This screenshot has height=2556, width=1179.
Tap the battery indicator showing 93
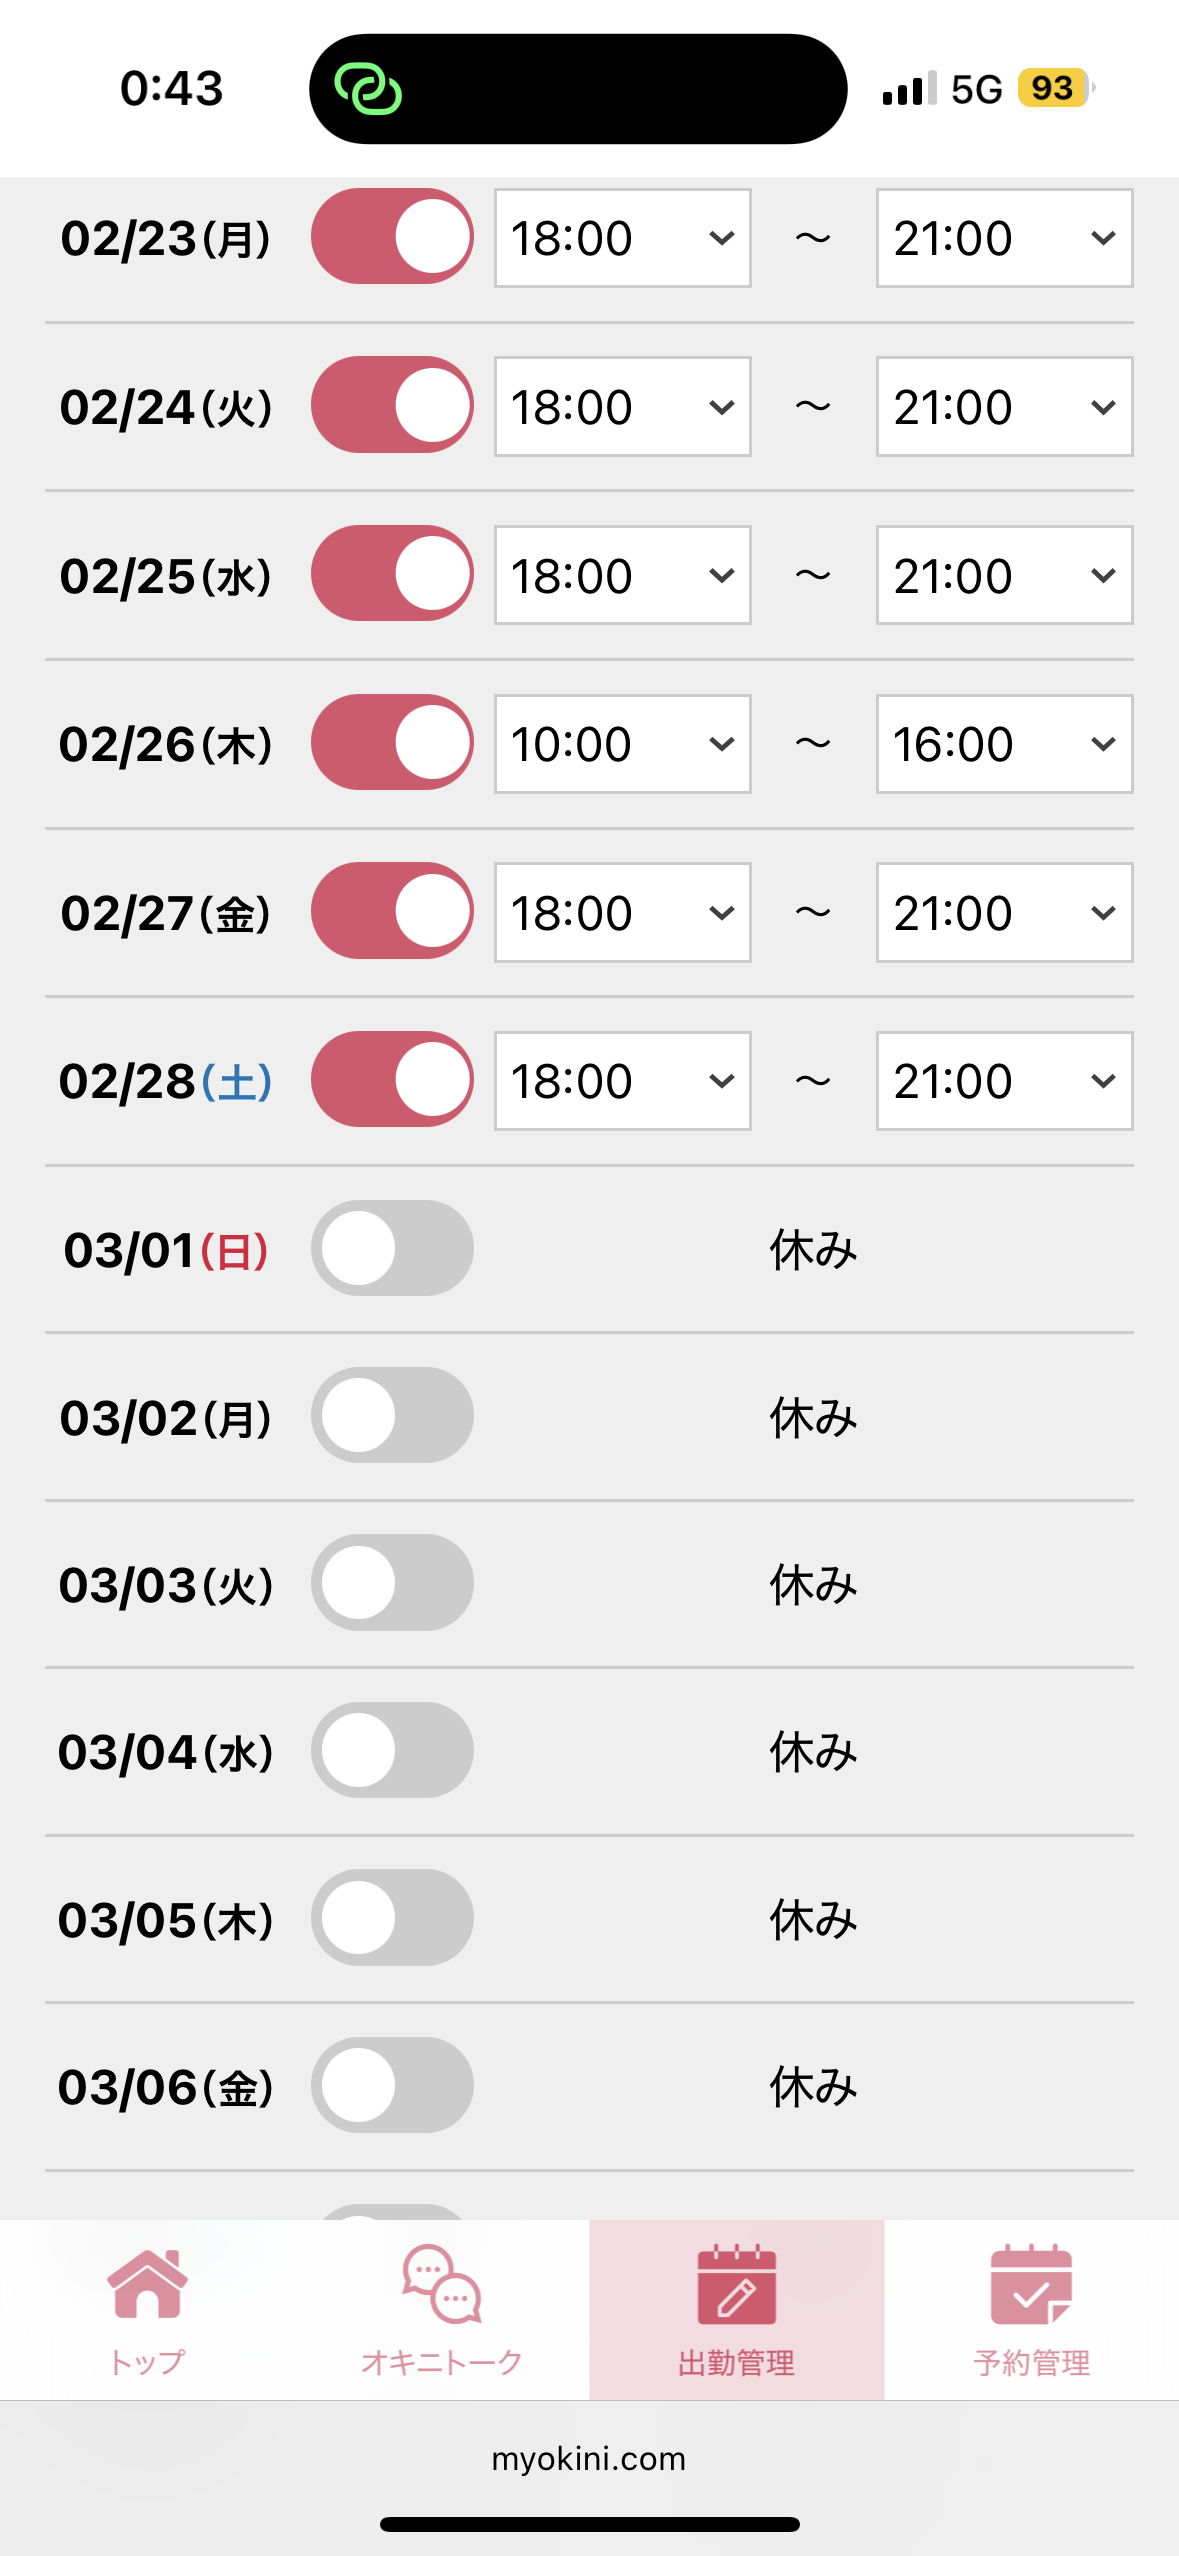[1054, 88]
